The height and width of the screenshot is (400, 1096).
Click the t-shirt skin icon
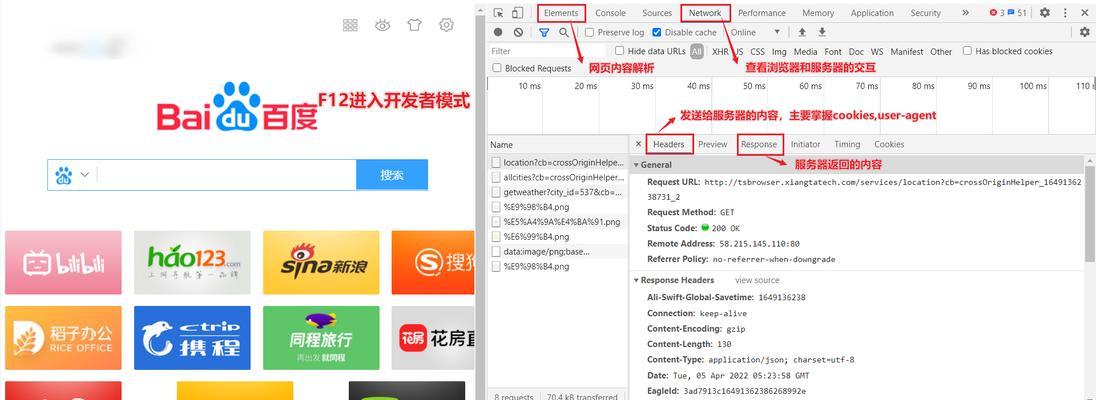click(x=414, y=25)
